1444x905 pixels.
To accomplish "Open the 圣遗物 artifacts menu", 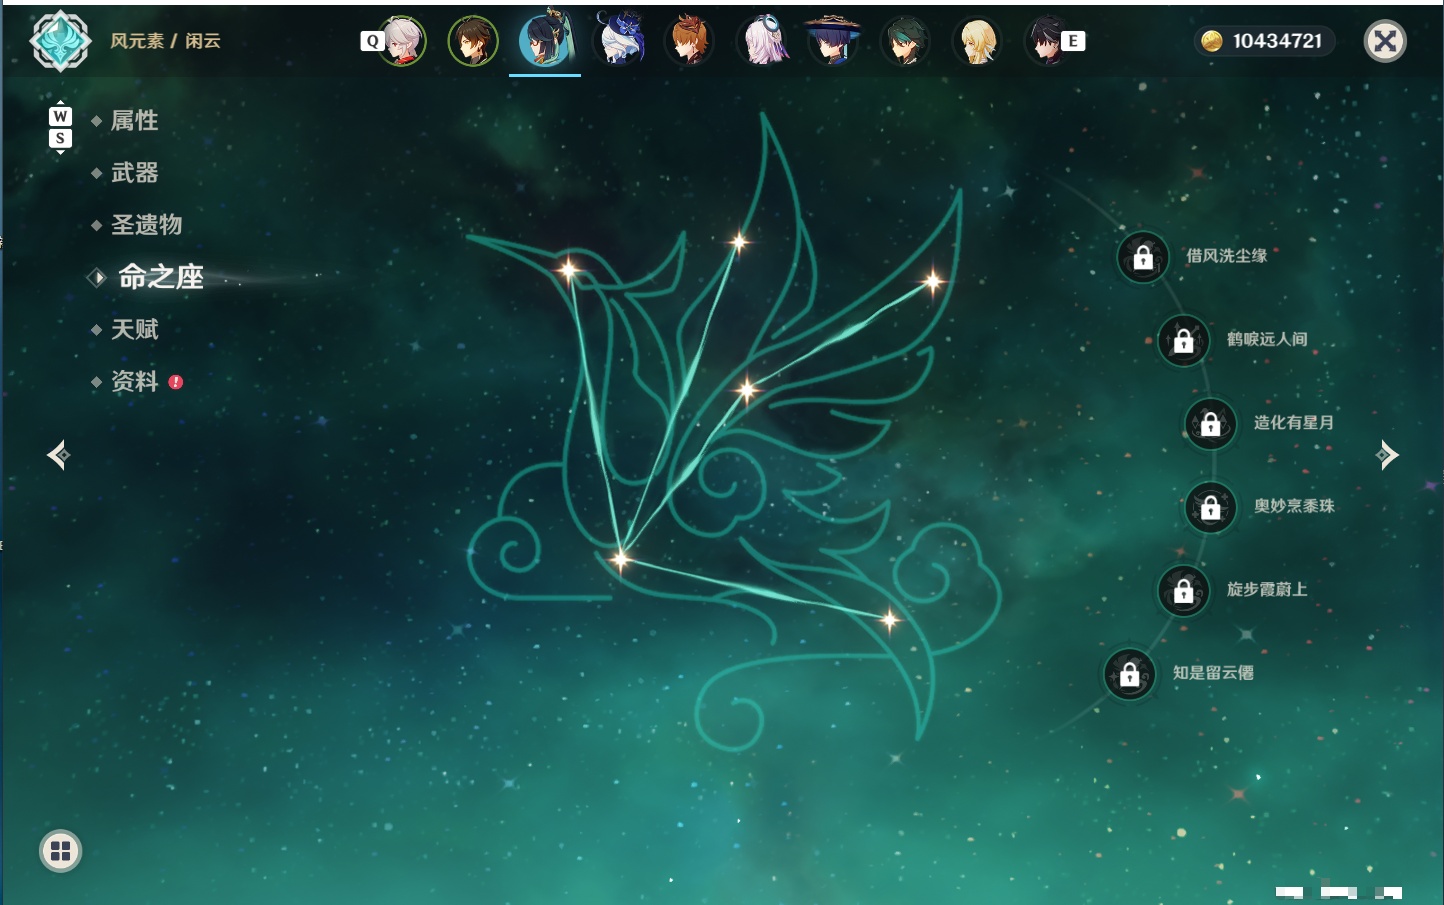I will click(146, 225).
